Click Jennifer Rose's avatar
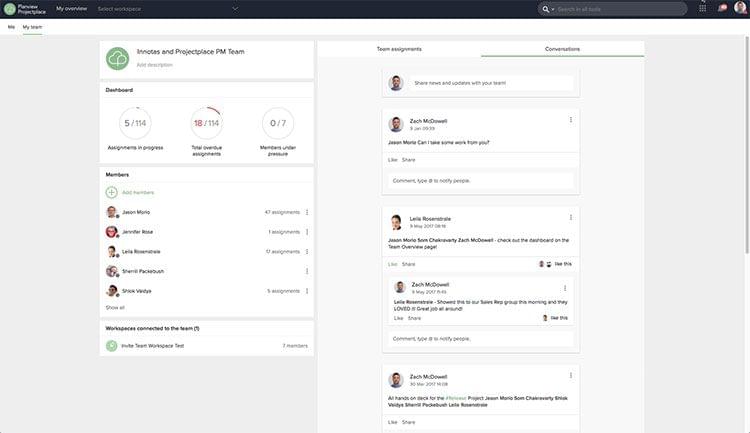750x433 pixels. pyautogui.click(x=111, y=232)
